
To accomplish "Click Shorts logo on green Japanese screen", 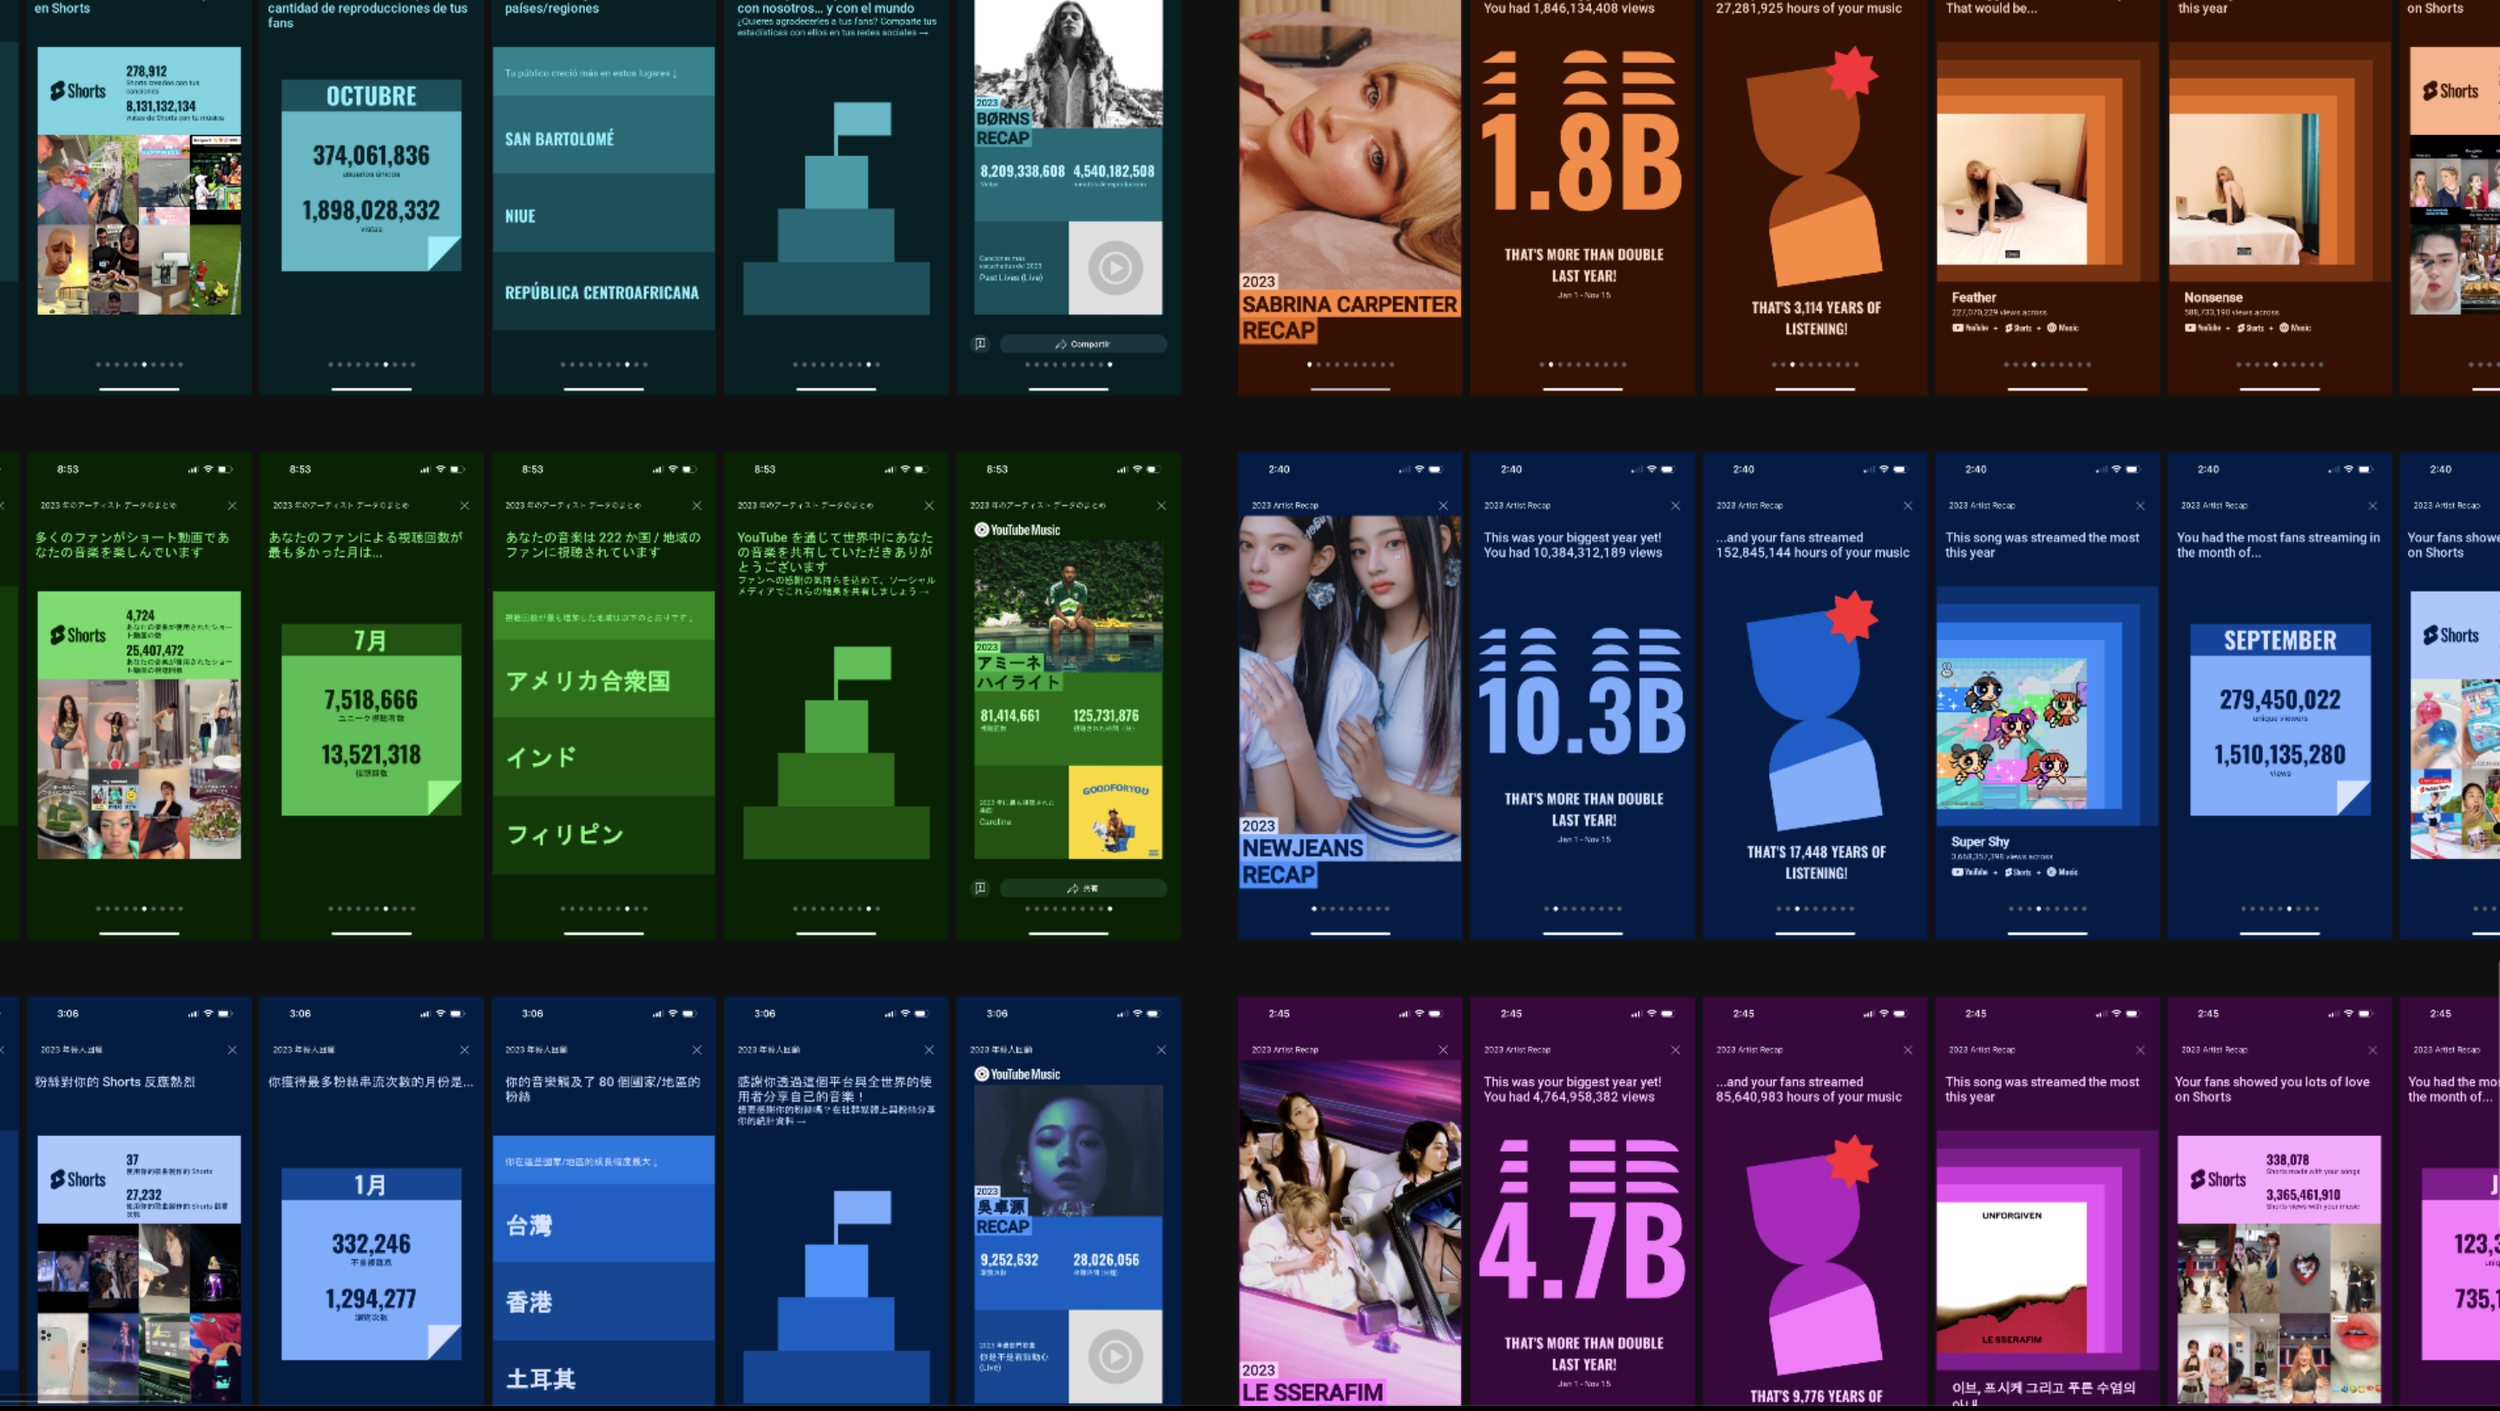I will pyautogui.click(x=79, y=636).
